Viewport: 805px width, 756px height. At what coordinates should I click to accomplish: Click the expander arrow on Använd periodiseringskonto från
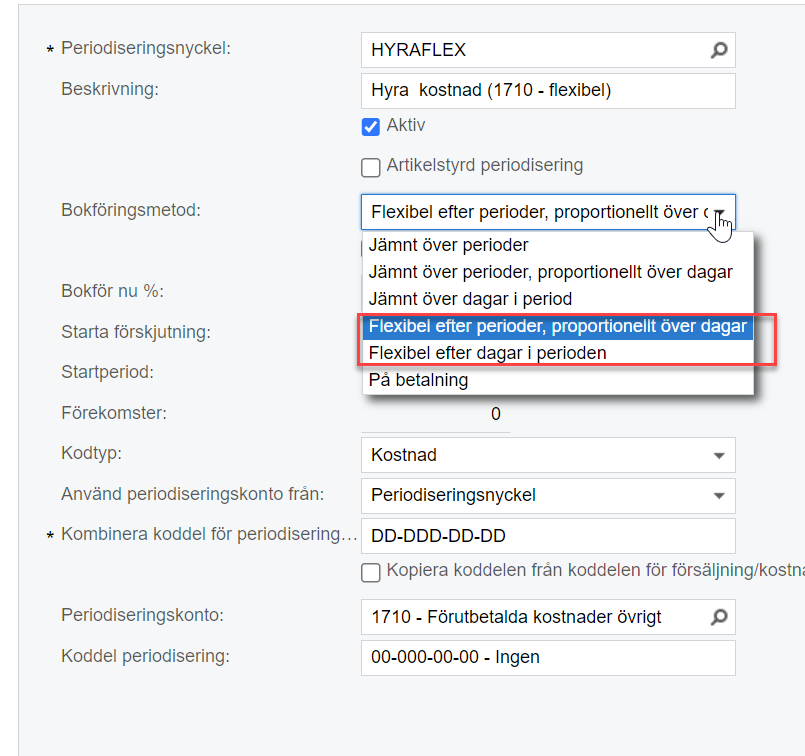coord(719,496)
